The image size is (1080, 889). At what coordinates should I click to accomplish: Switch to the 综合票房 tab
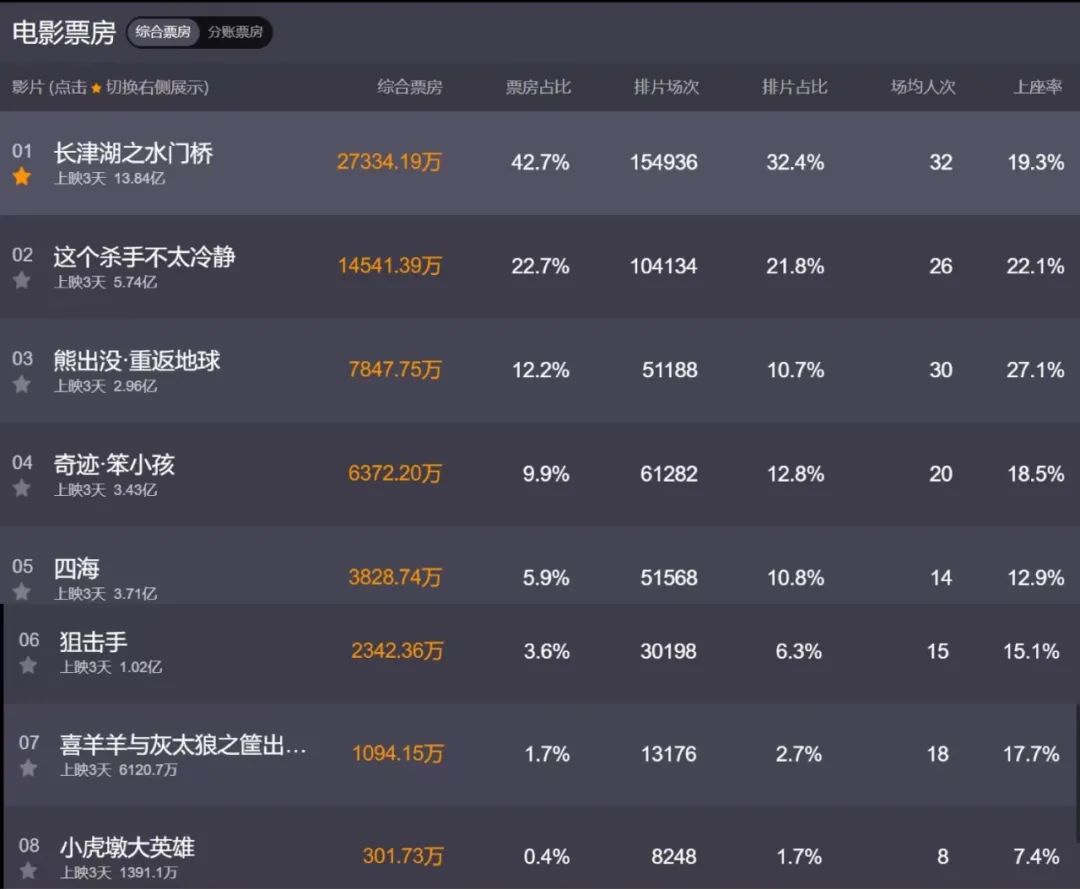[x=163, y=32]
